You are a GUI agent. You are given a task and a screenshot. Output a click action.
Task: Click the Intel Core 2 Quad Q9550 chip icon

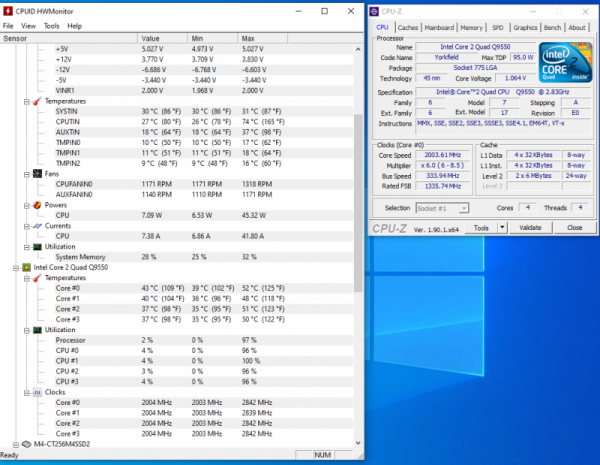click(26, 268)
